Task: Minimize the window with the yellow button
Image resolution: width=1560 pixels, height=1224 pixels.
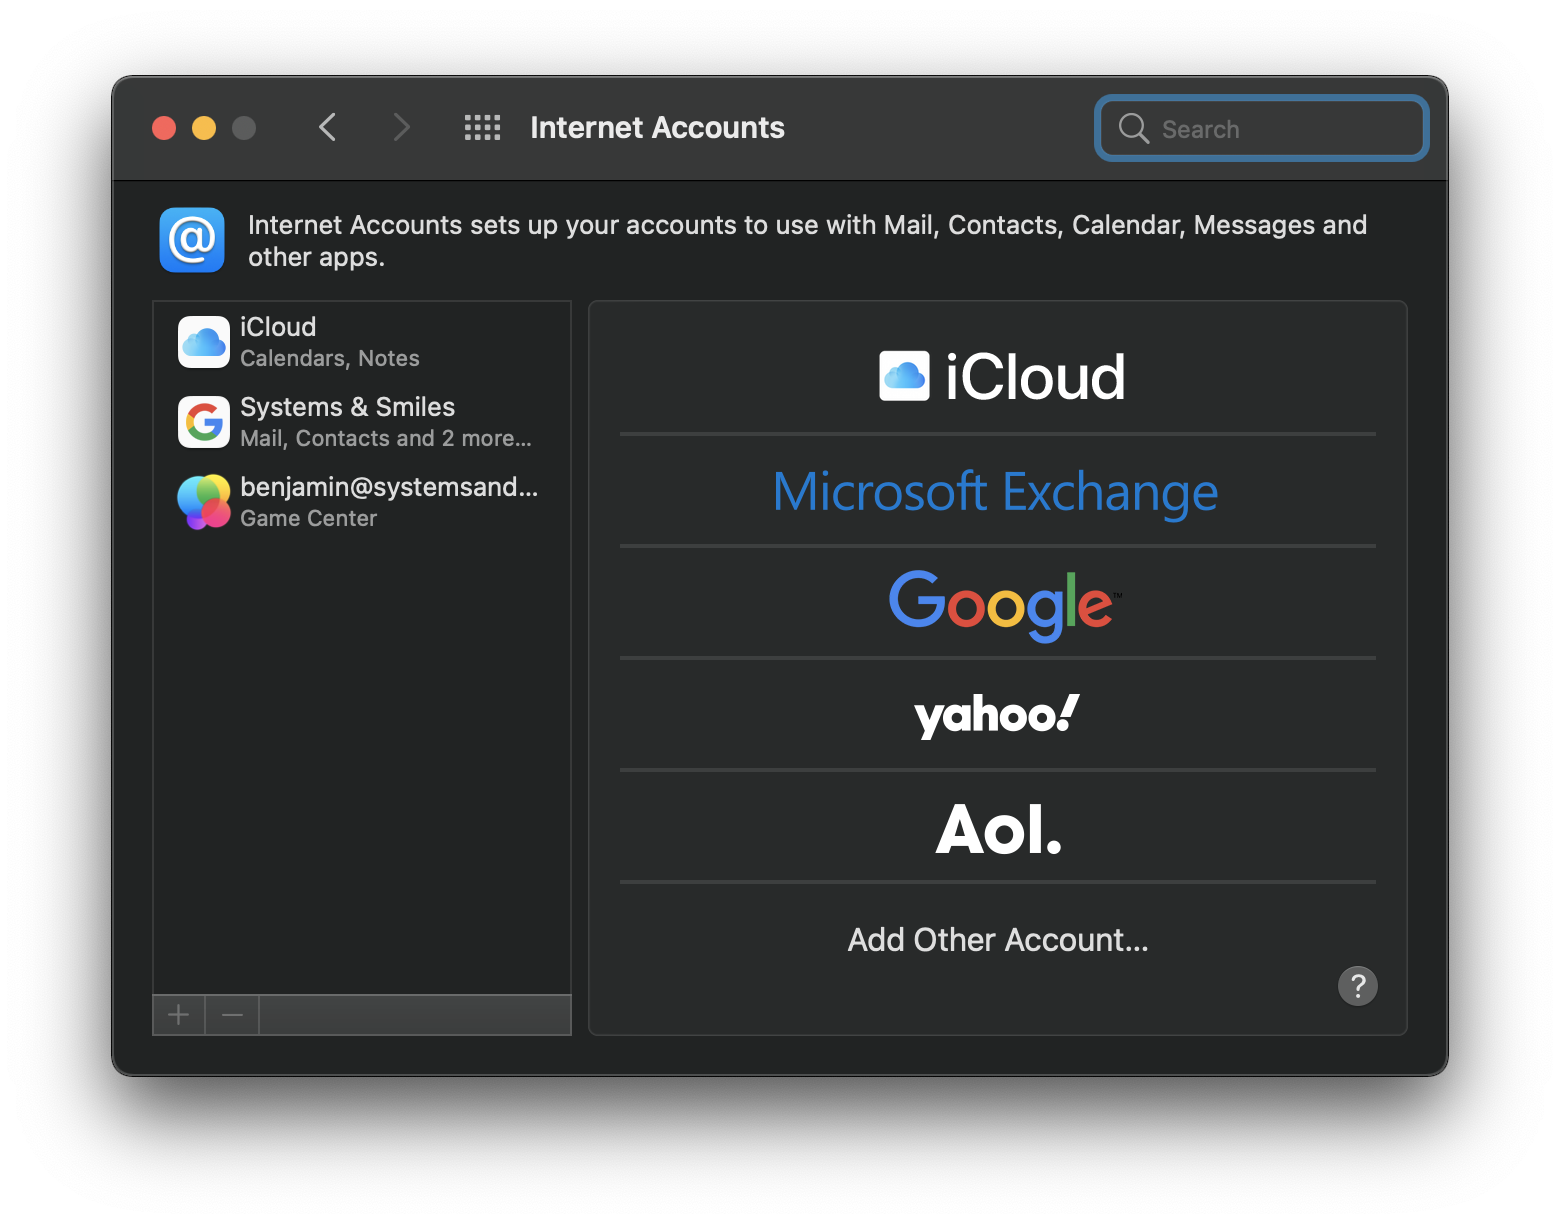Action: [204, 128]
